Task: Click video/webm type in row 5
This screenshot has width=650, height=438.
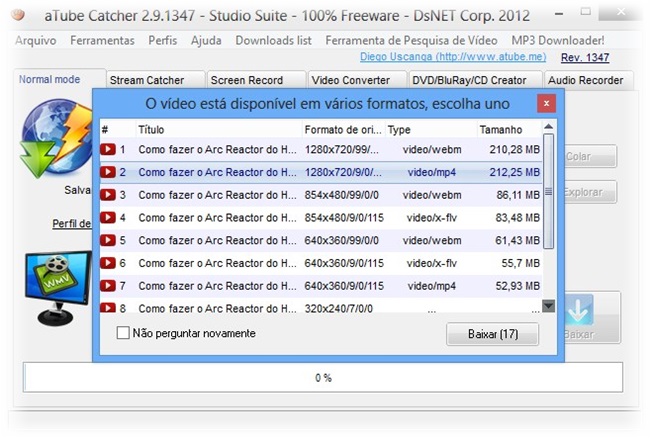Action: coord(432,240)
